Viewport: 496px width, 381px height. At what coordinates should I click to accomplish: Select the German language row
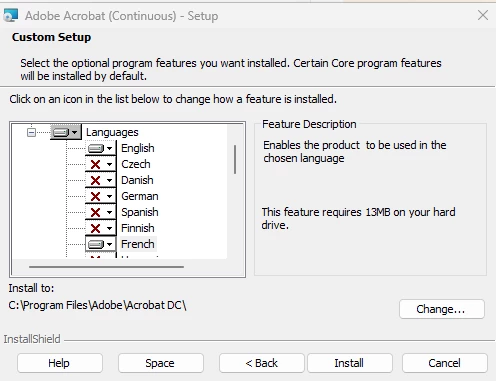coord(140,196)
